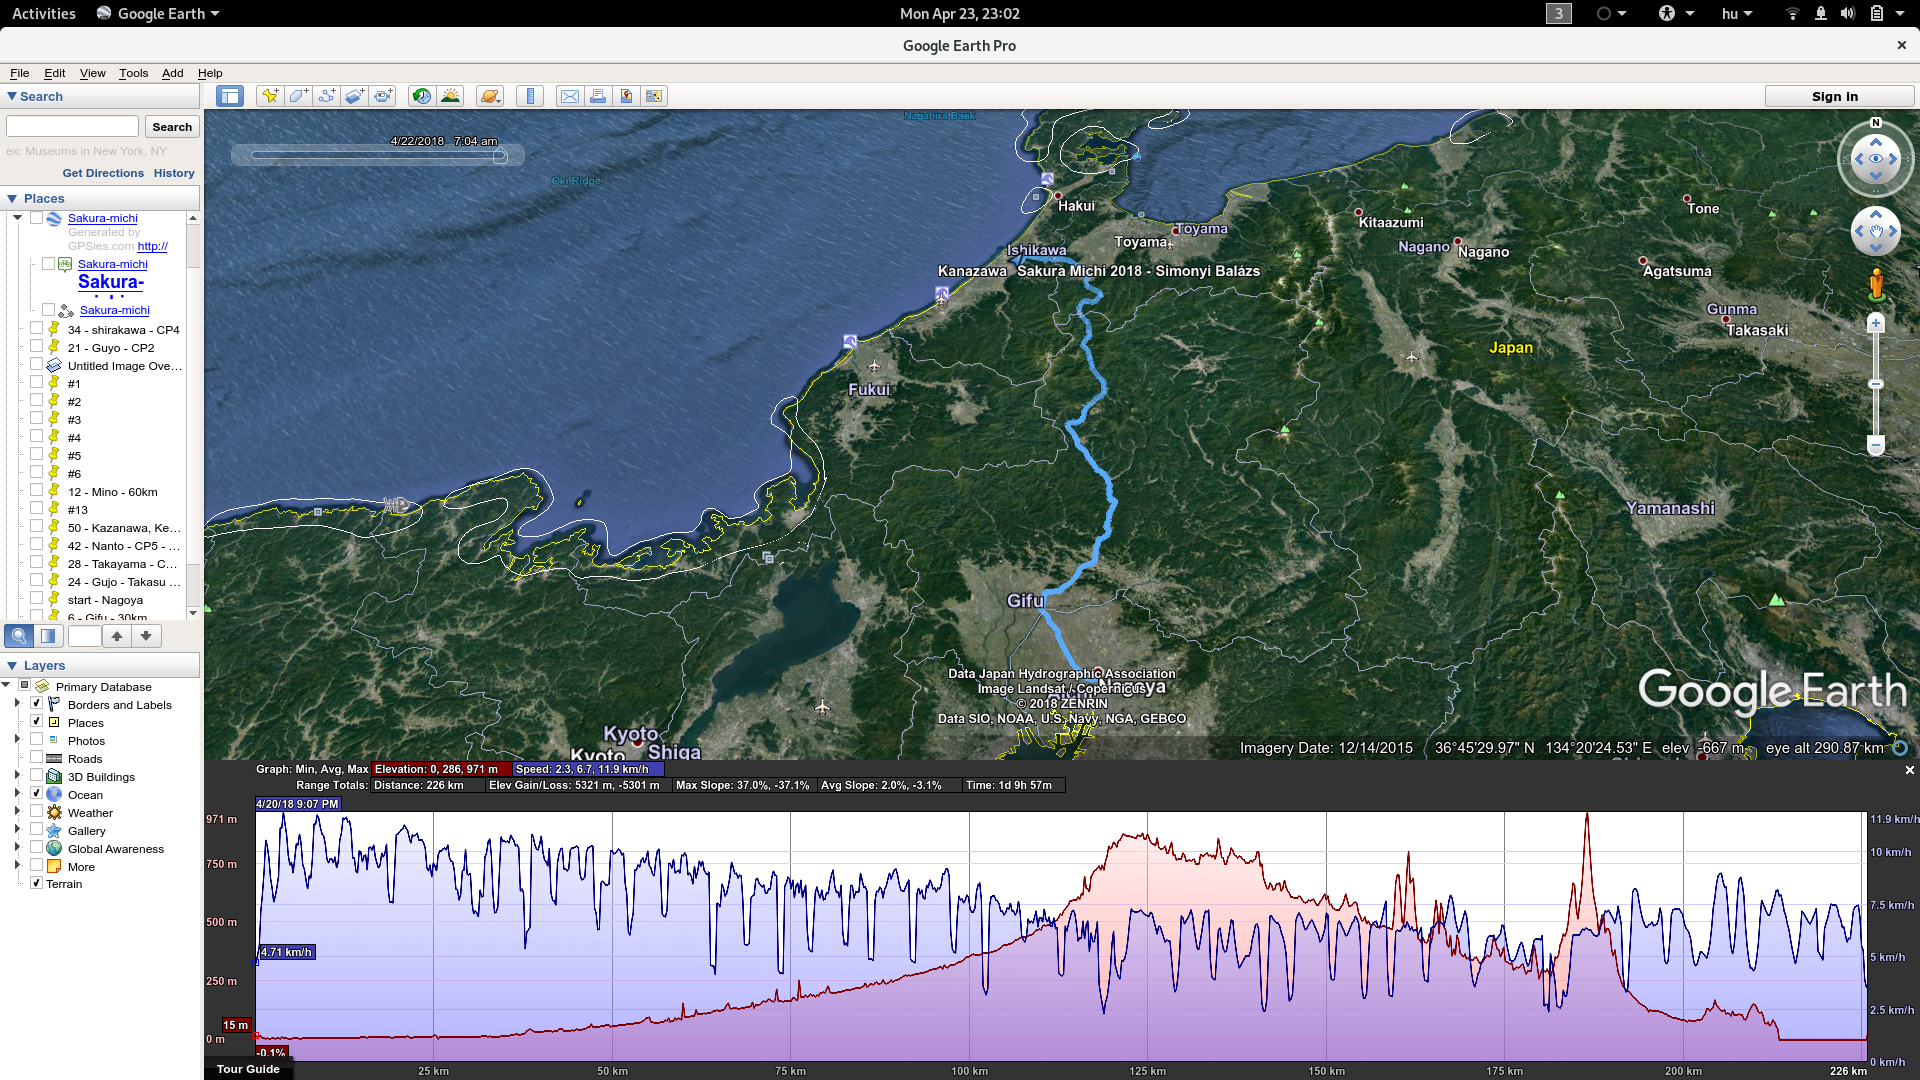Zoom out with the minus button
1920x1080 pixels.
pyautogui.click(x=1876, y=445)
